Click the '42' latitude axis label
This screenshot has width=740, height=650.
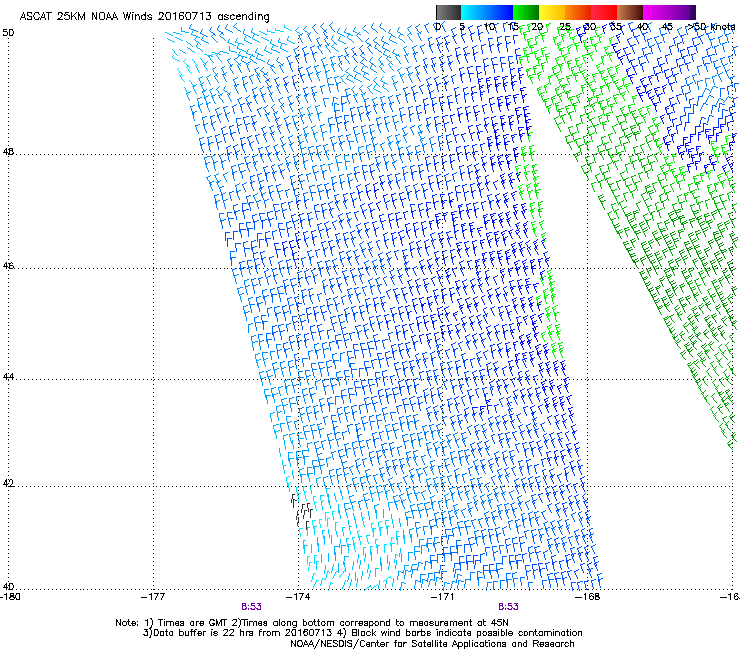[x=8, y=484]
